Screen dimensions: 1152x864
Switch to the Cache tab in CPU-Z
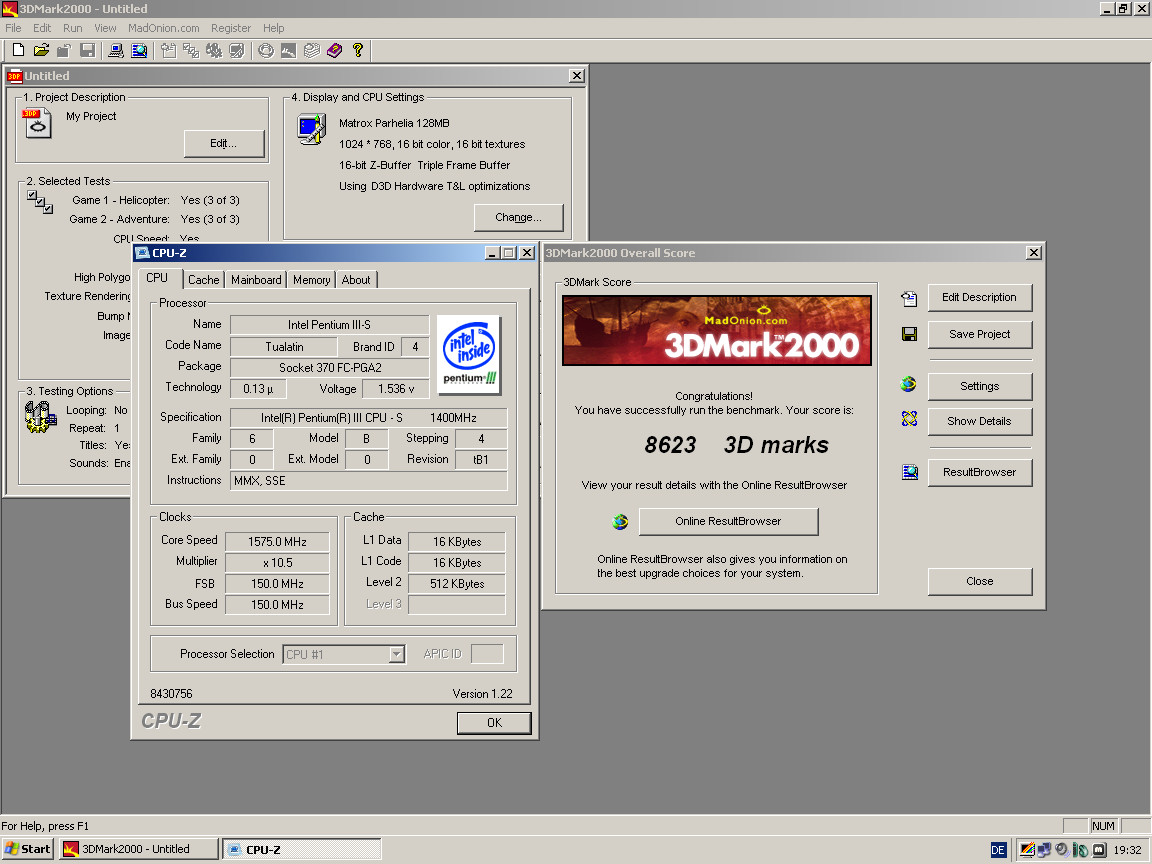pos(204,280)
